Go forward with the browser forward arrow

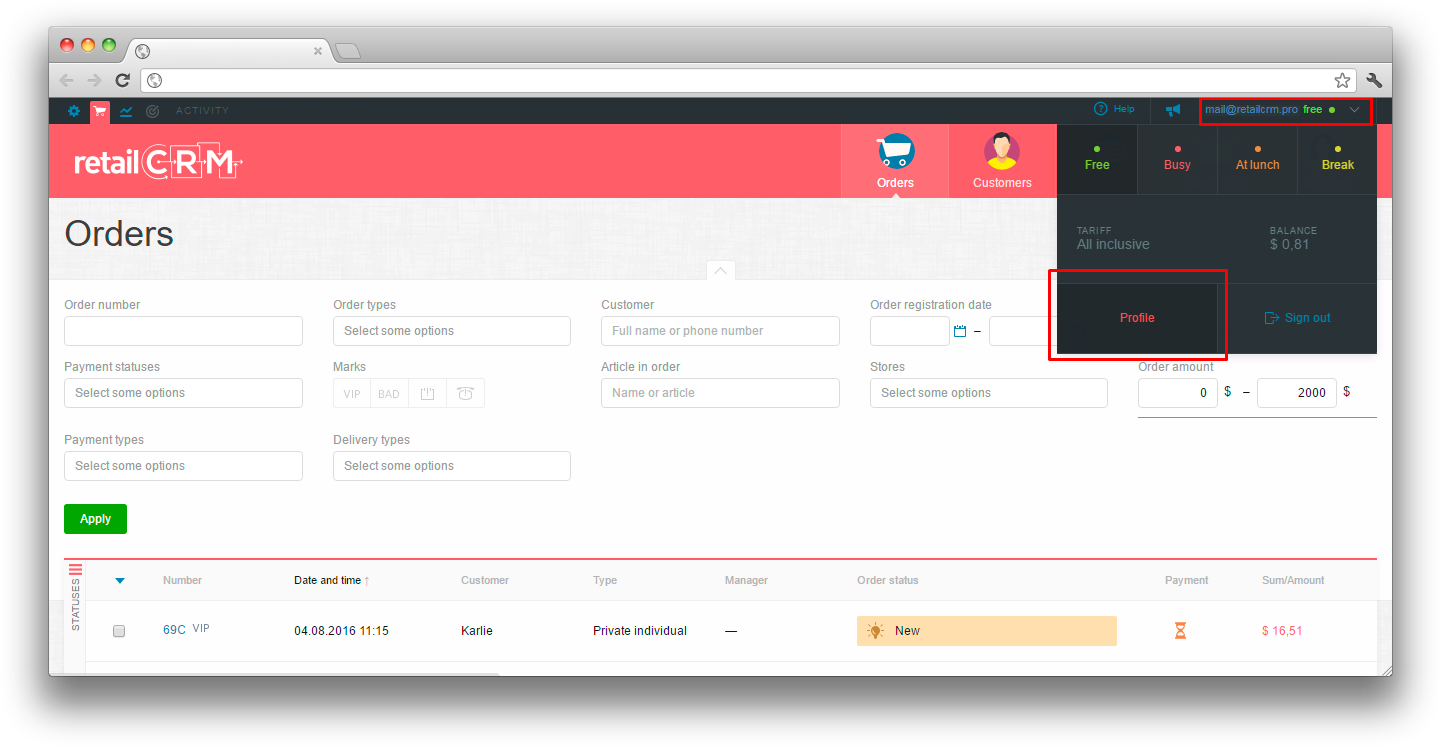[94, 80]
